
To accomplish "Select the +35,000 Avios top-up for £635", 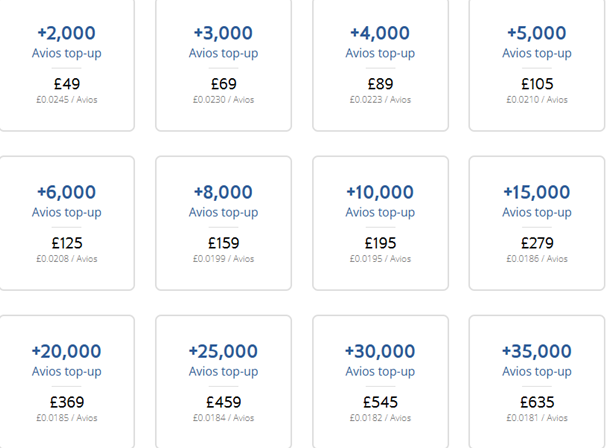I will pyautogui.click(x=537, y=382).
